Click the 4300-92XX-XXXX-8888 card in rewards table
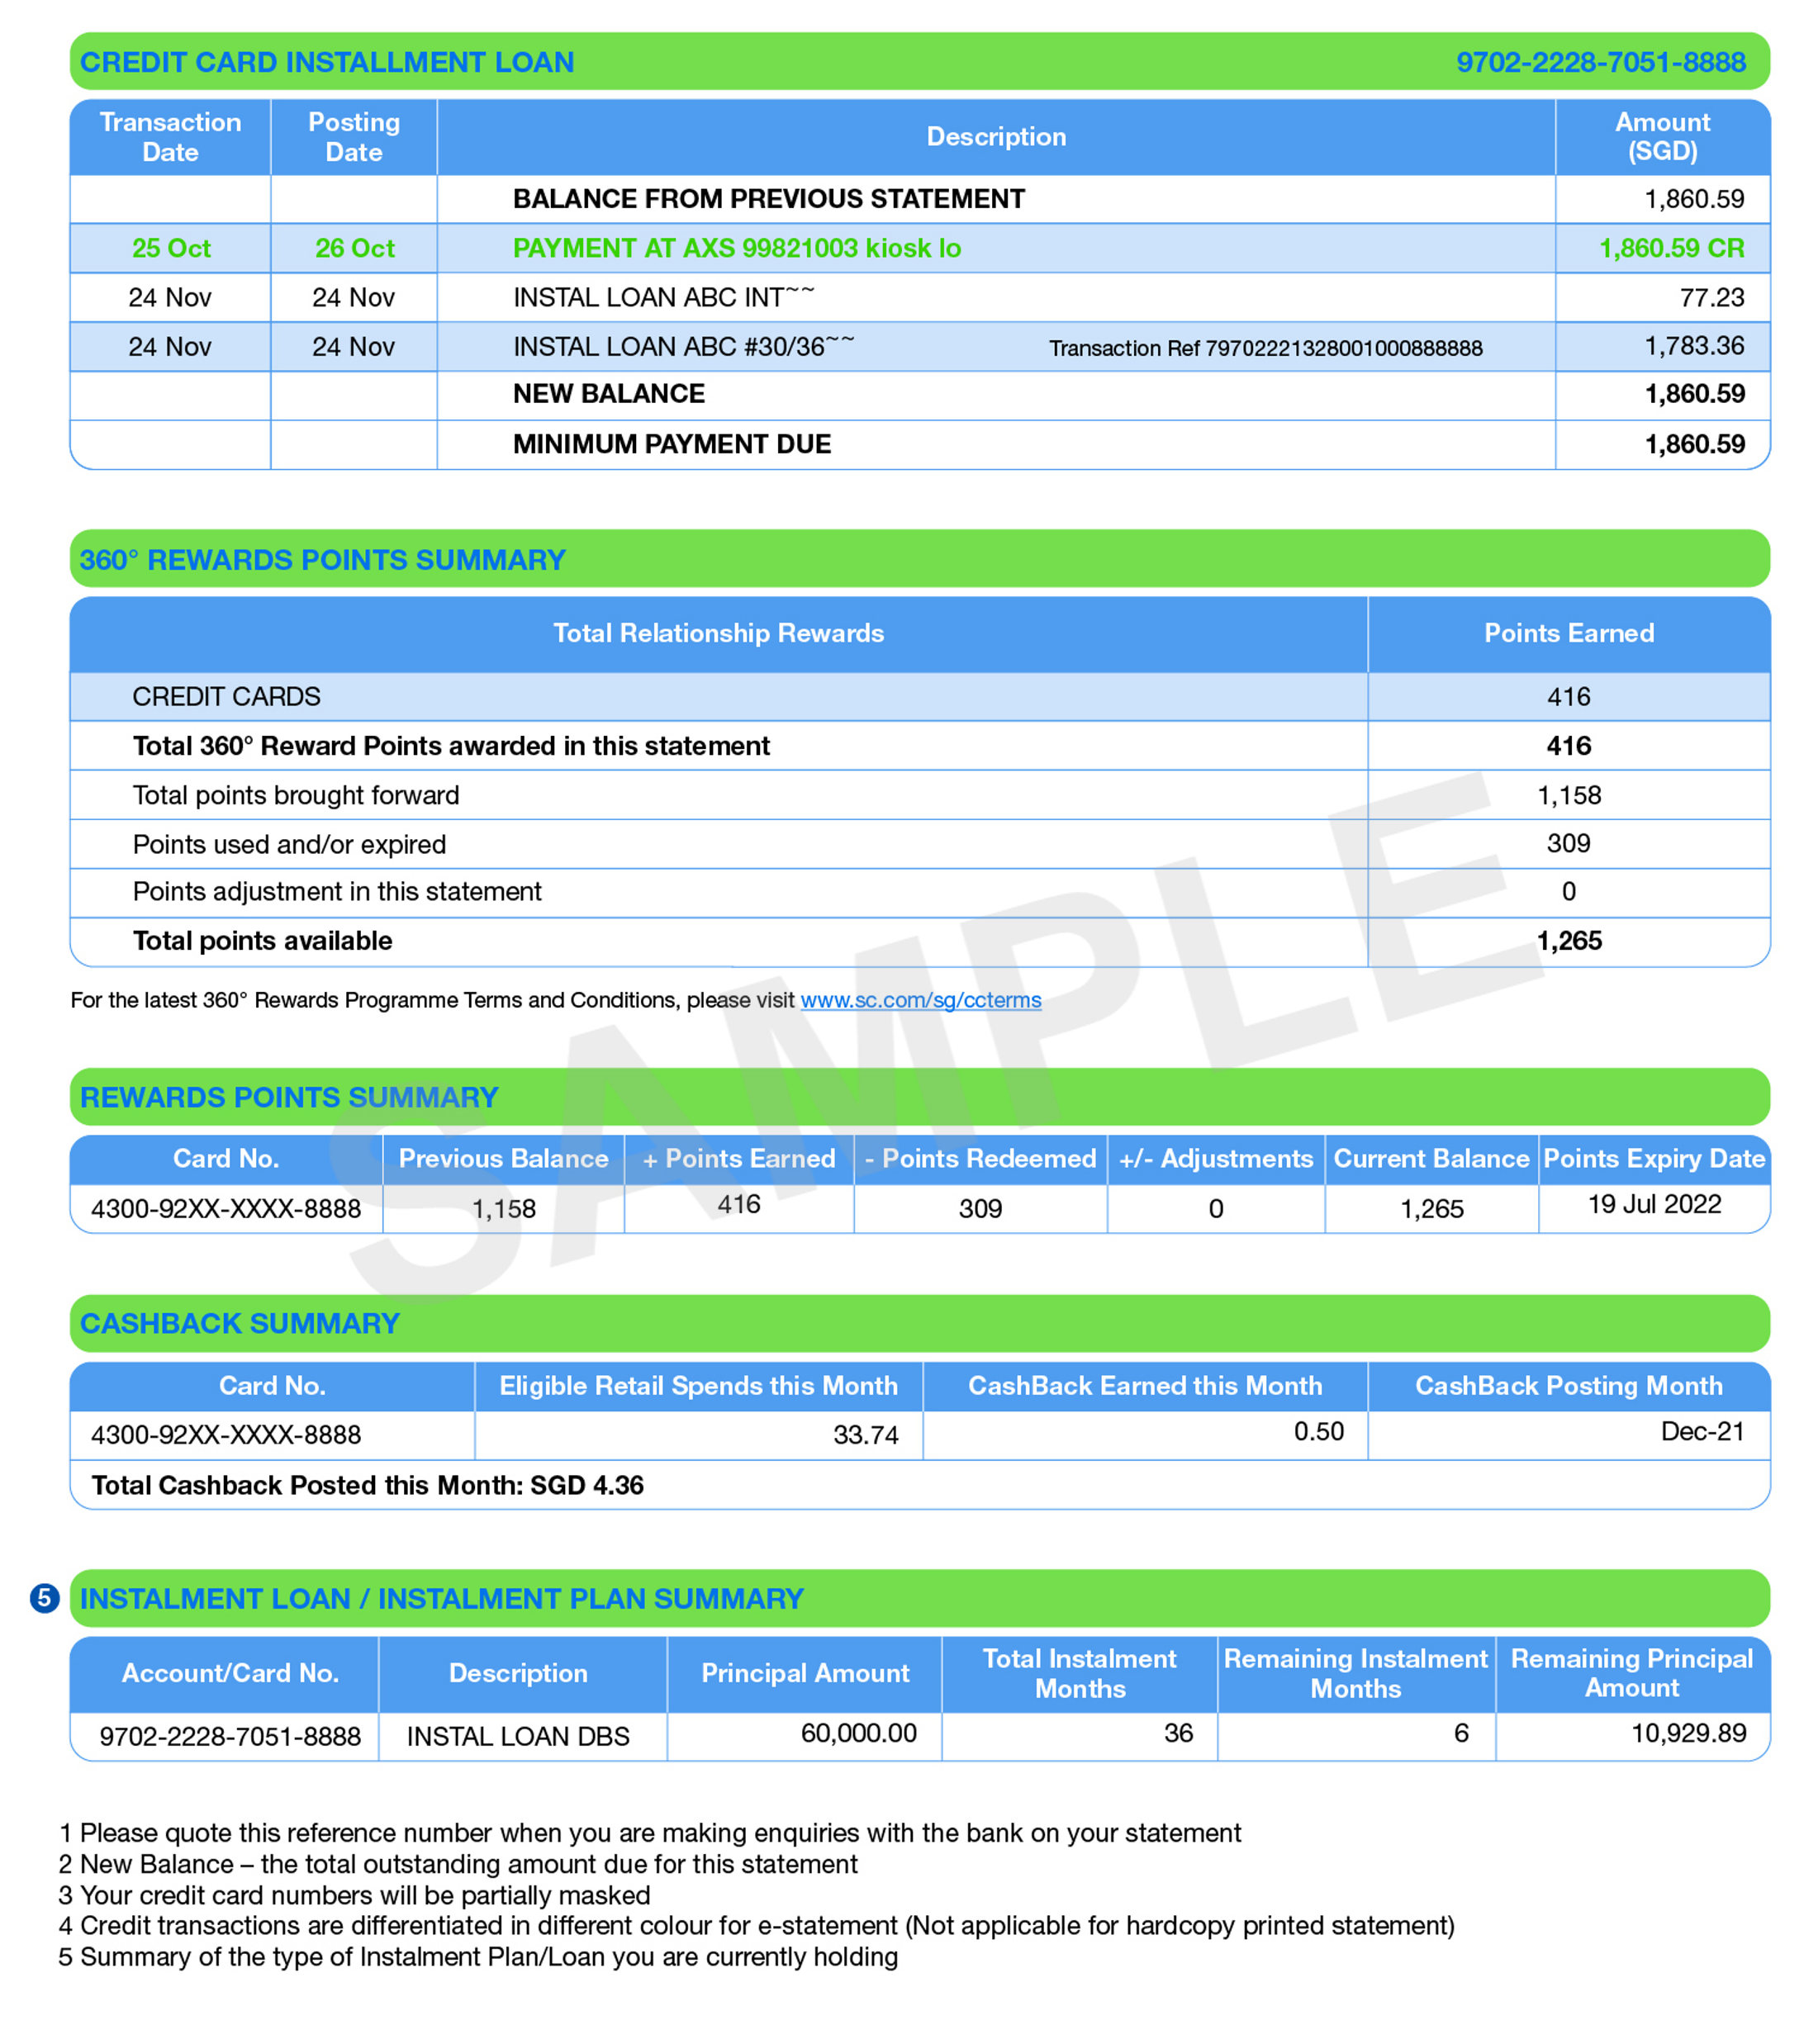Screen dimensions: 1804x2044 [x=226, y=1209]
